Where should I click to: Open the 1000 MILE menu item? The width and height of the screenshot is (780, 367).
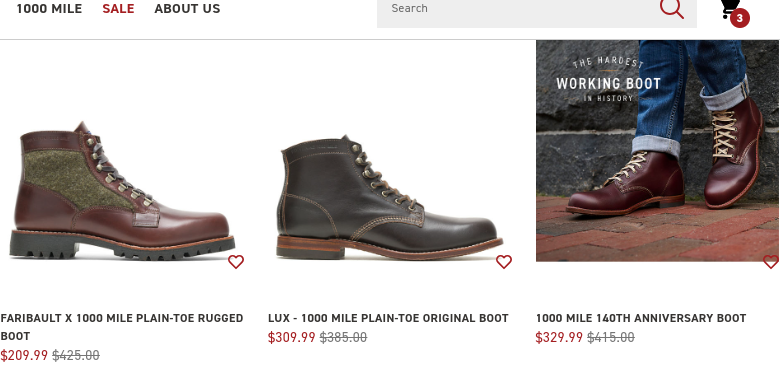(49, 8)
